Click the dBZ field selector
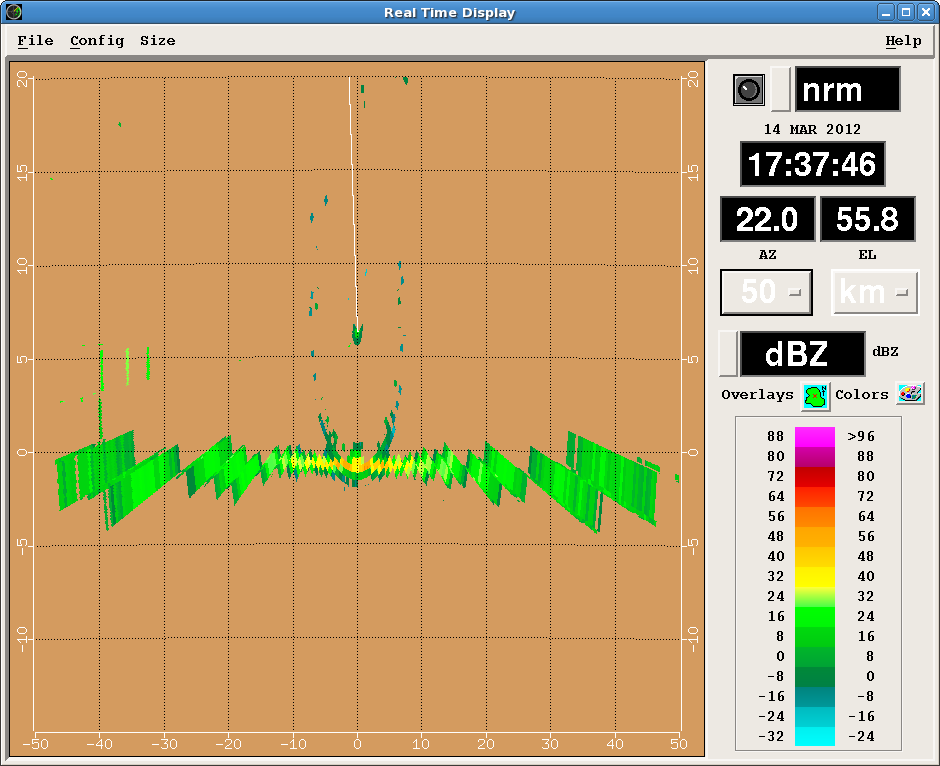This screenshot has height=766, width=940. coord(803,354)
